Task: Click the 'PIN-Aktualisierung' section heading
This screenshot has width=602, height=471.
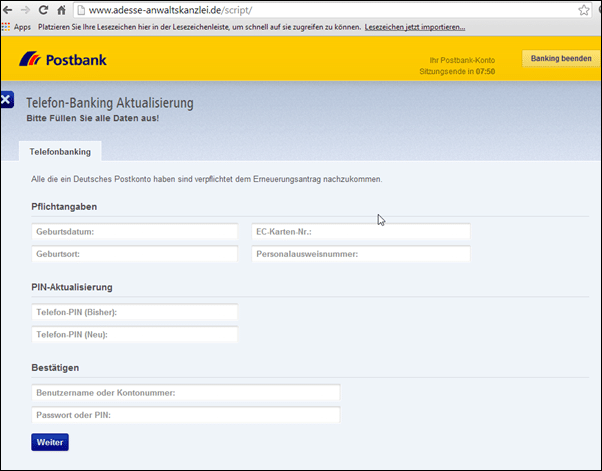Action: 72,287
